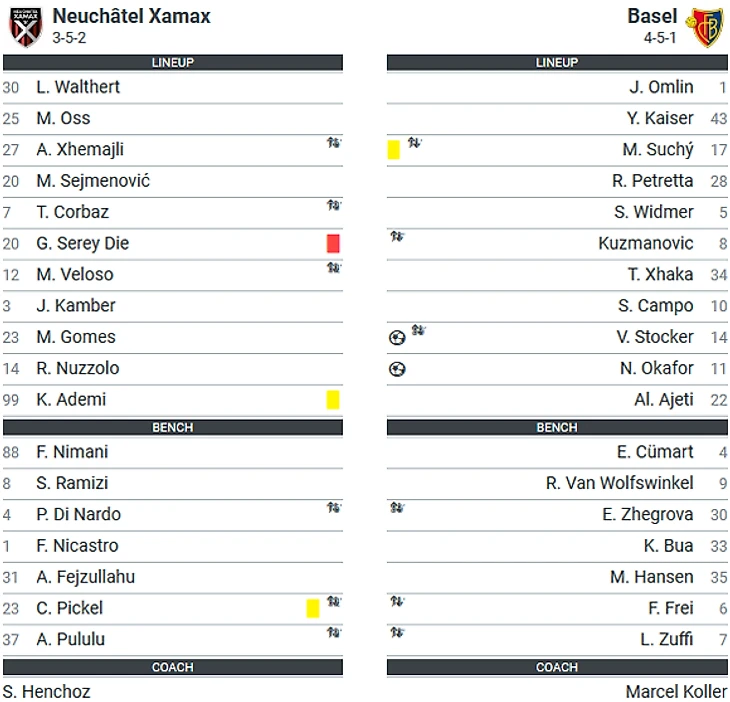The height and width of the screenshot is (702, 730).
Task: Click the red card next to G. Serey Die
Action: [x=333, y=243]
